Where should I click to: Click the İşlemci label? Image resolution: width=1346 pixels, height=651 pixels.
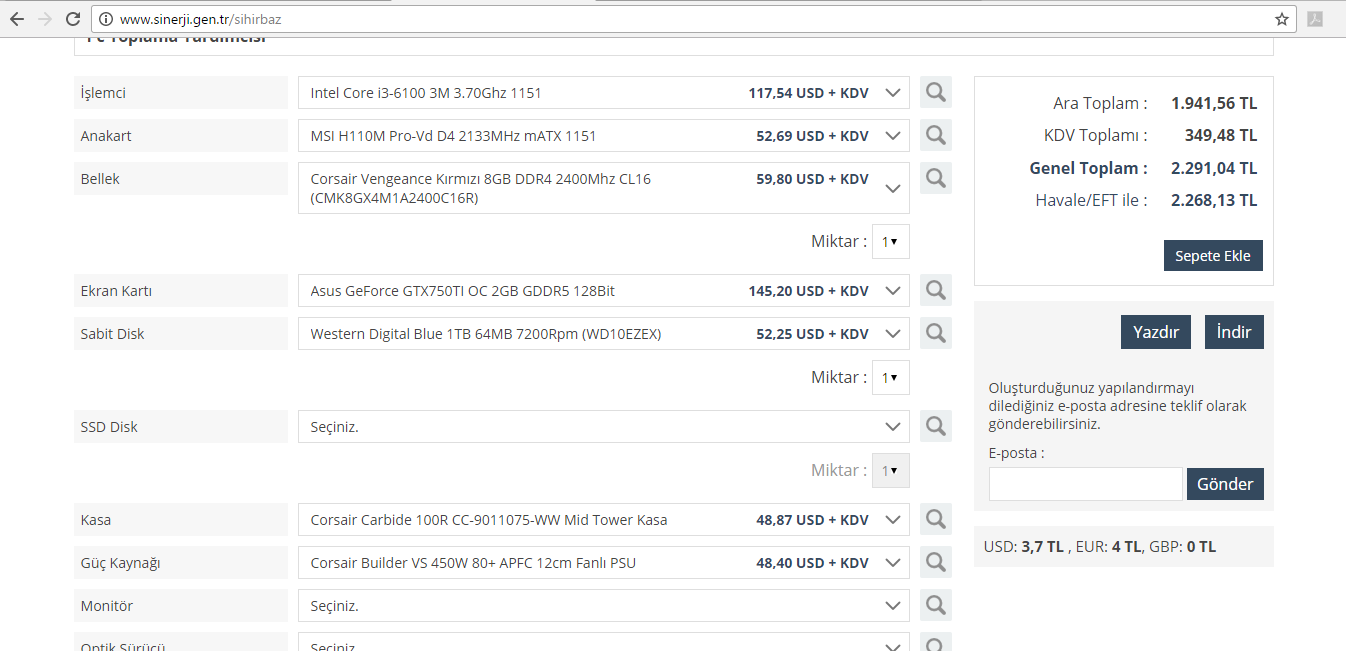click(x=103, y=93)
